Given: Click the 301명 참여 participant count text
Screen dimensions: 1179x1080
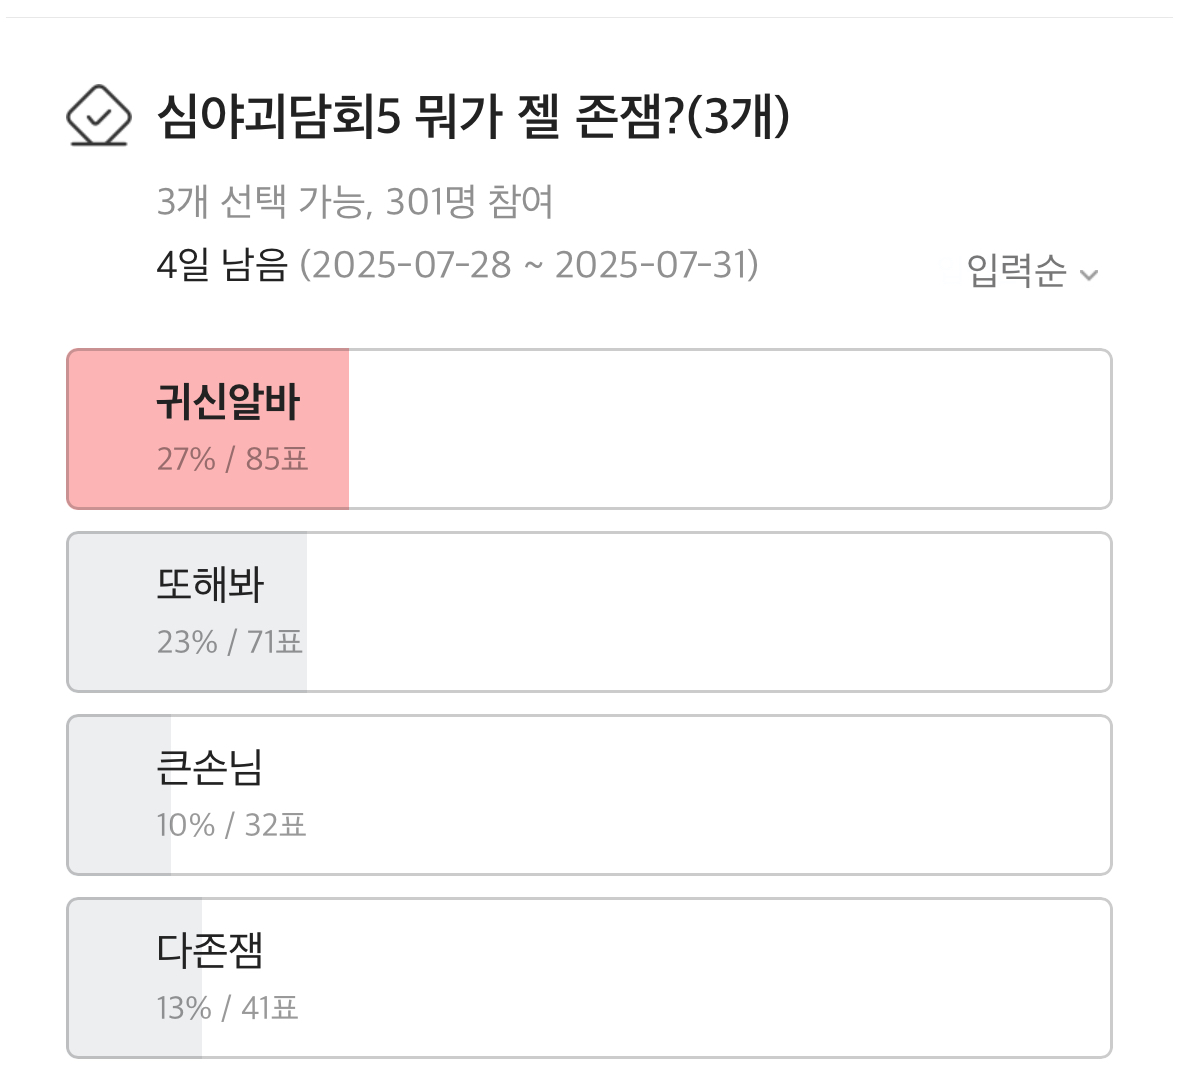Looking at the screenshot, I should tap(469, 202).
